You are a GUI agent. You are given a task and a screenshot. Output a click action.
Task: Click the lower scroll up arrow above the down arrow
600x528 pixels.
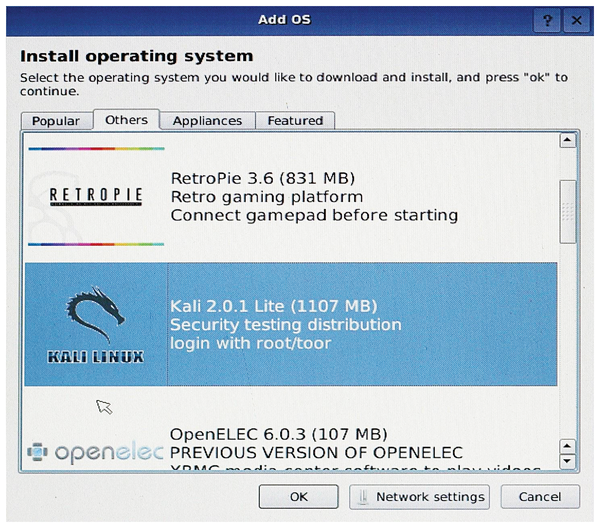(x=567, y=447)
